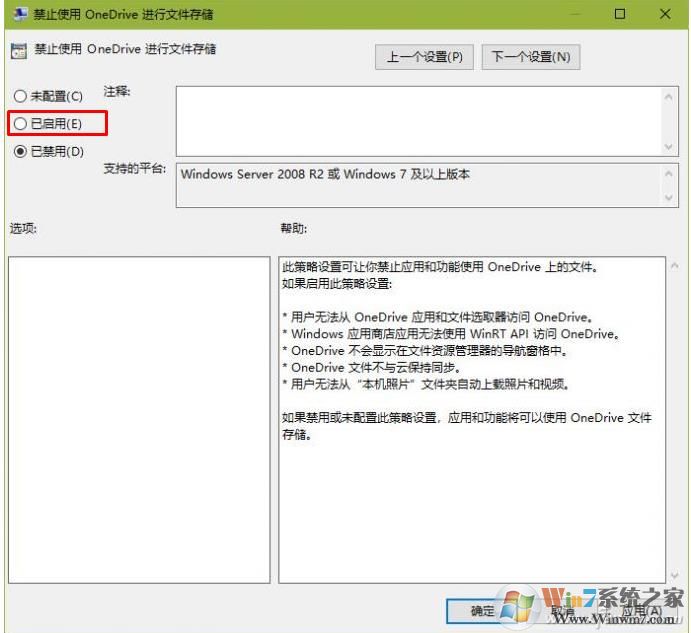Select the 未配置(C) radio button
Viewport: 691px width, 633px height.
(20, 96)
